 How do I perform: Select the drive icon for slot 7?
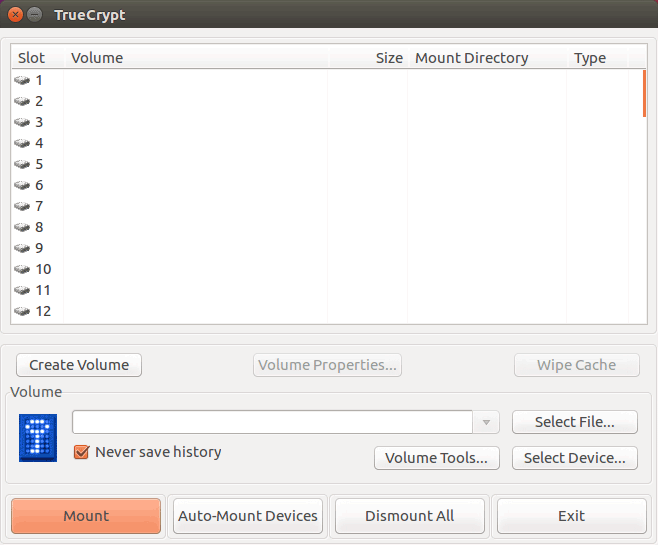tap(22, 206)
